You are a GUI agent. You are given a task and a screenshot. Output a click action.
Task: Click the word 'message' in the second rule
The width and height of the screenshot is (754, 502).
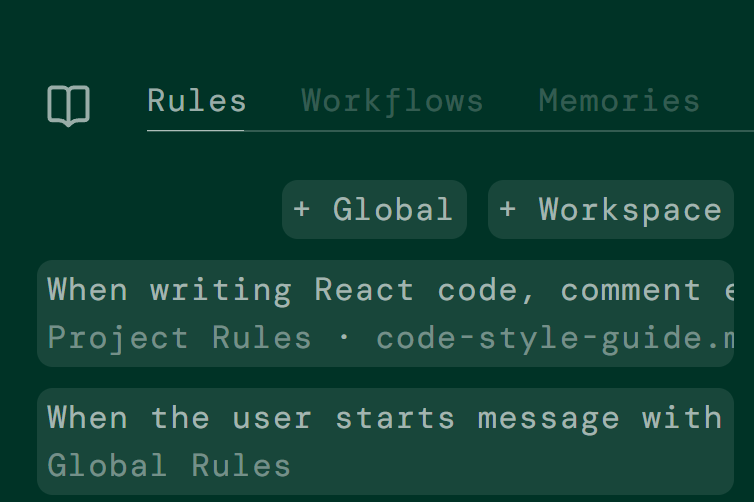(x=548, y=418)
